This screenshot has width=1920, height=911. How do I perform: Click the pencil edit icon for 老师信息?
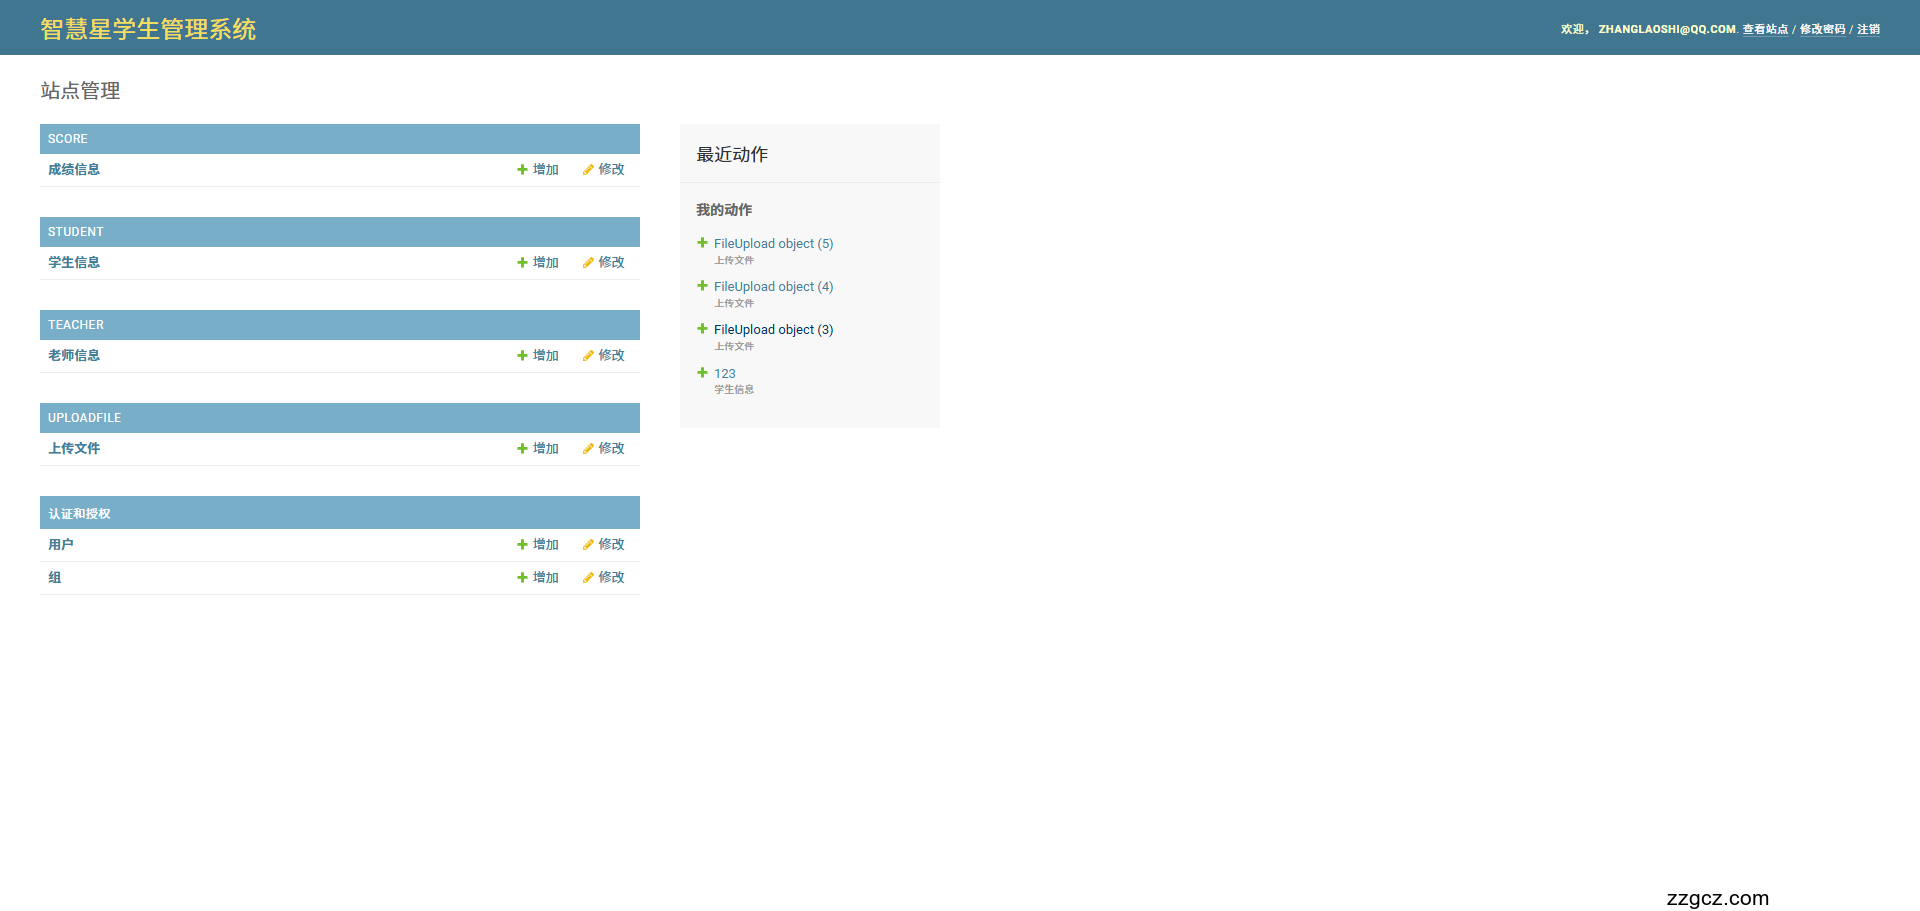[x=588, y=356]
